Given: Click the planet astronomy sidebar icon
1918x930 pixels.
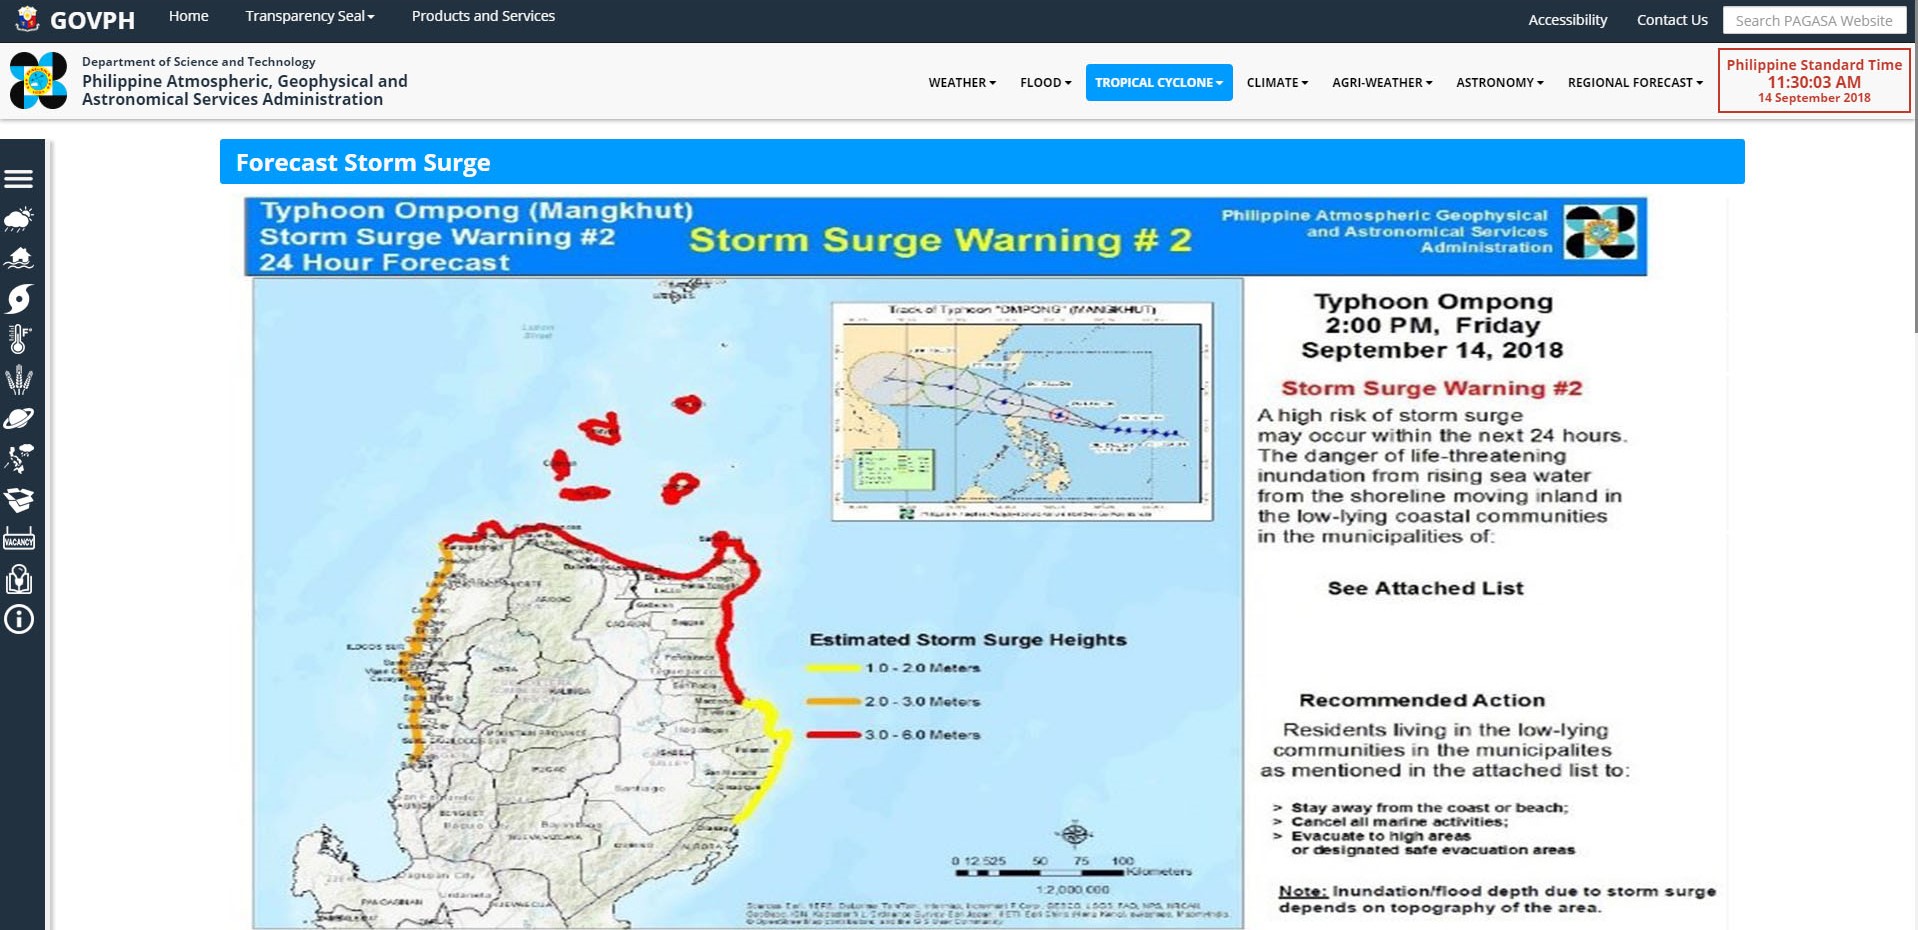Looking at the screenshot, I should [19, 419].
